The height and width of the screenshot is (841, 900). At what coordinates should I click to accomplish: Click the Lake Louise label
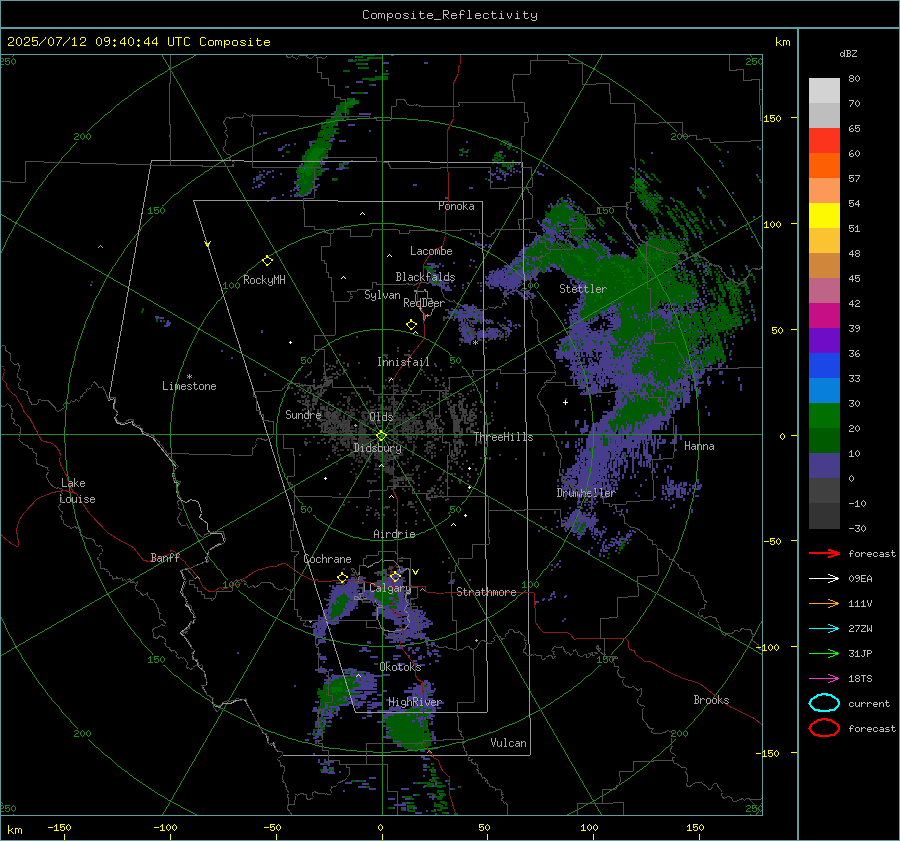tap(77, 491)
